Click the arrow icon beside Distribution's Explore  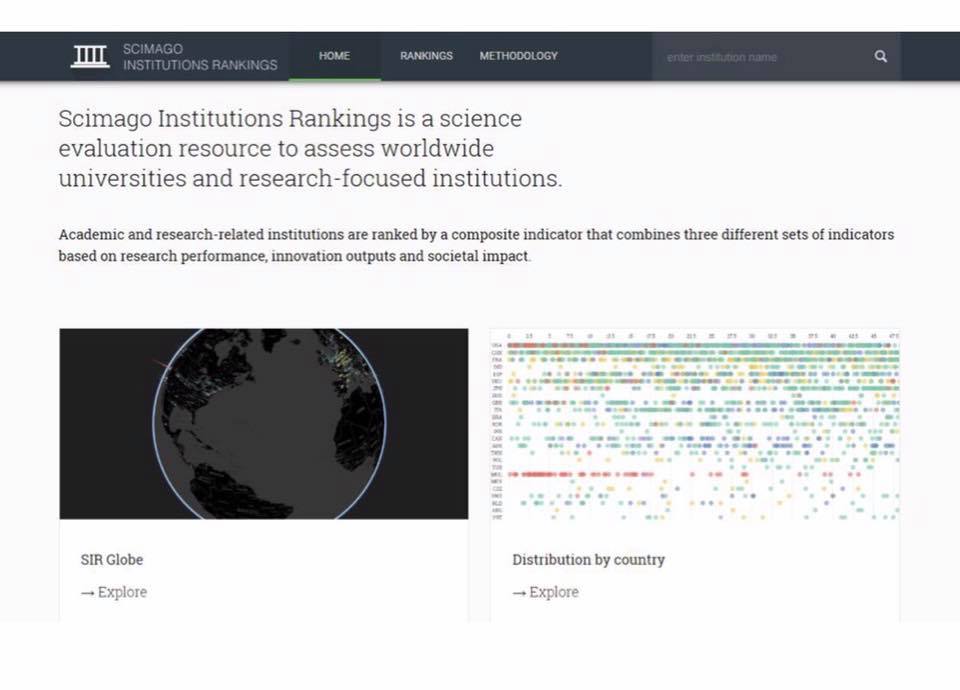point(519,592)
